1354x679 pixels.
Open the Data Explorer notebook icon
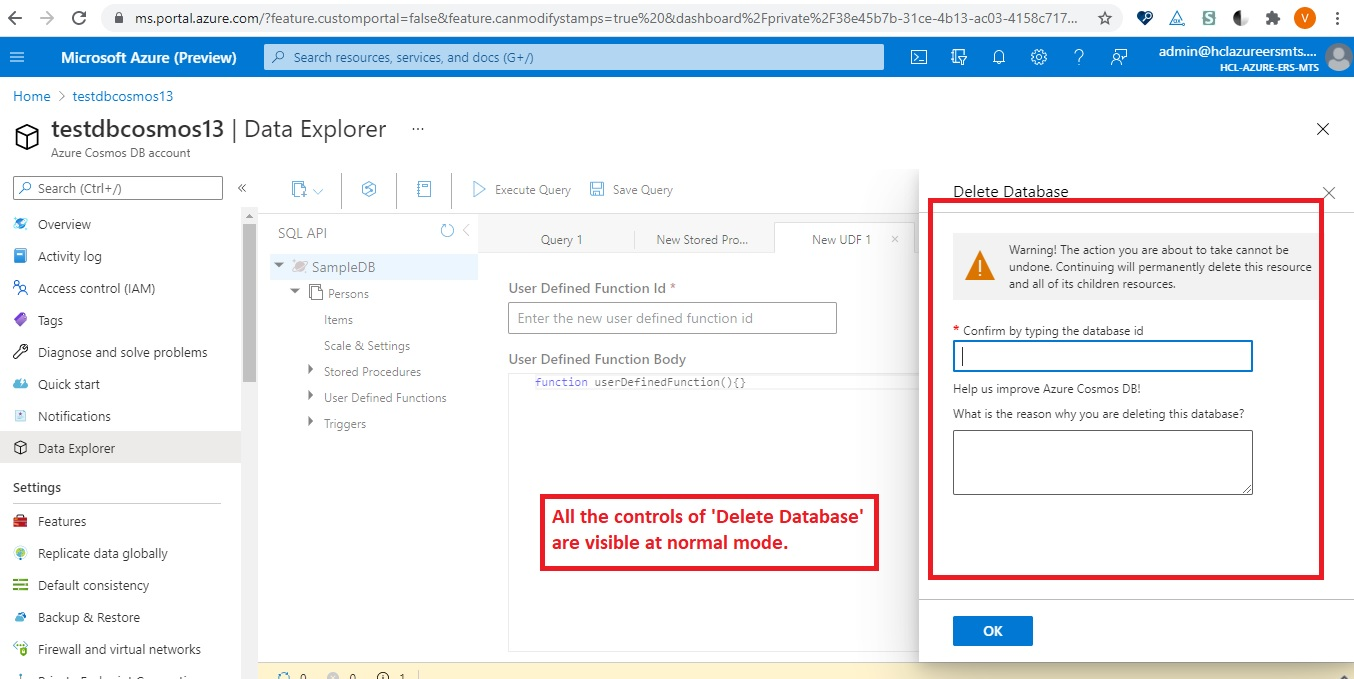coord(424,189)
